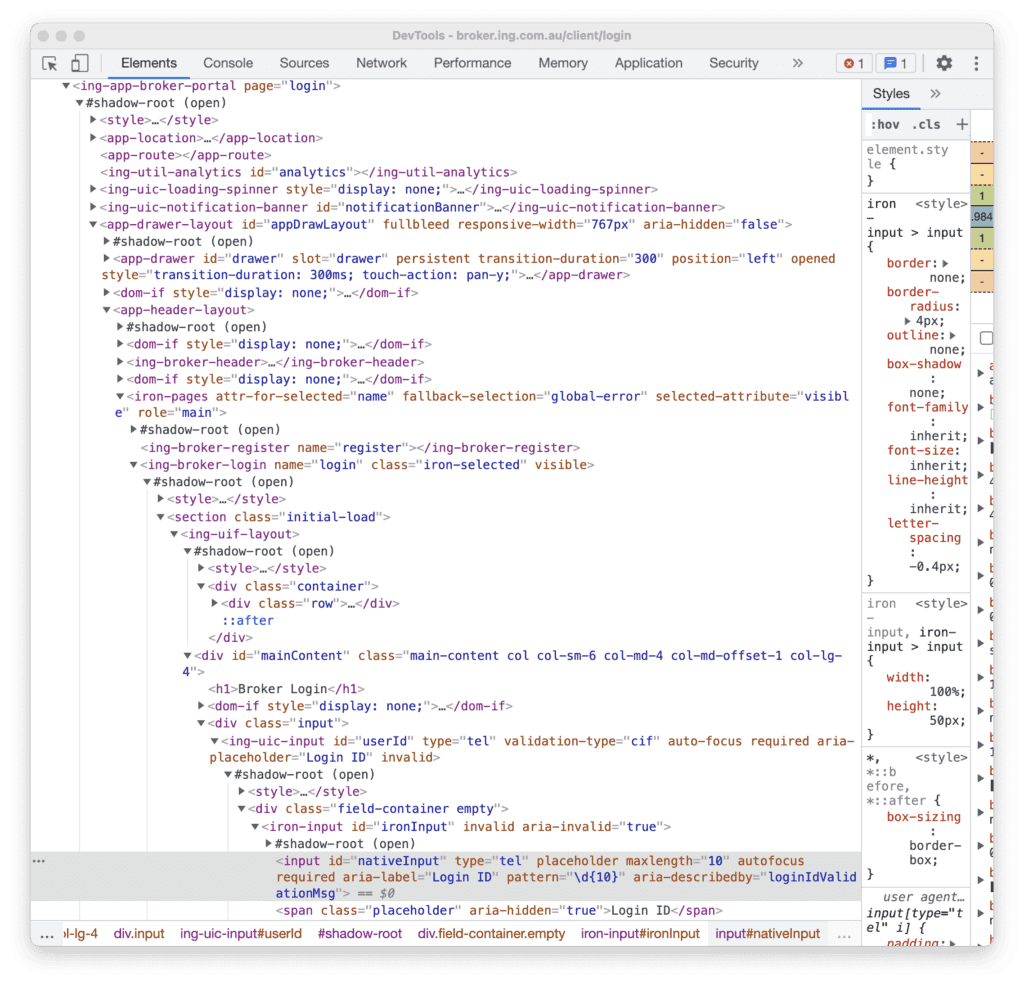Open the red error count badge
The height and width of the screenshot is (984, 1024).
pyautogui.click(x=854, y=63)
